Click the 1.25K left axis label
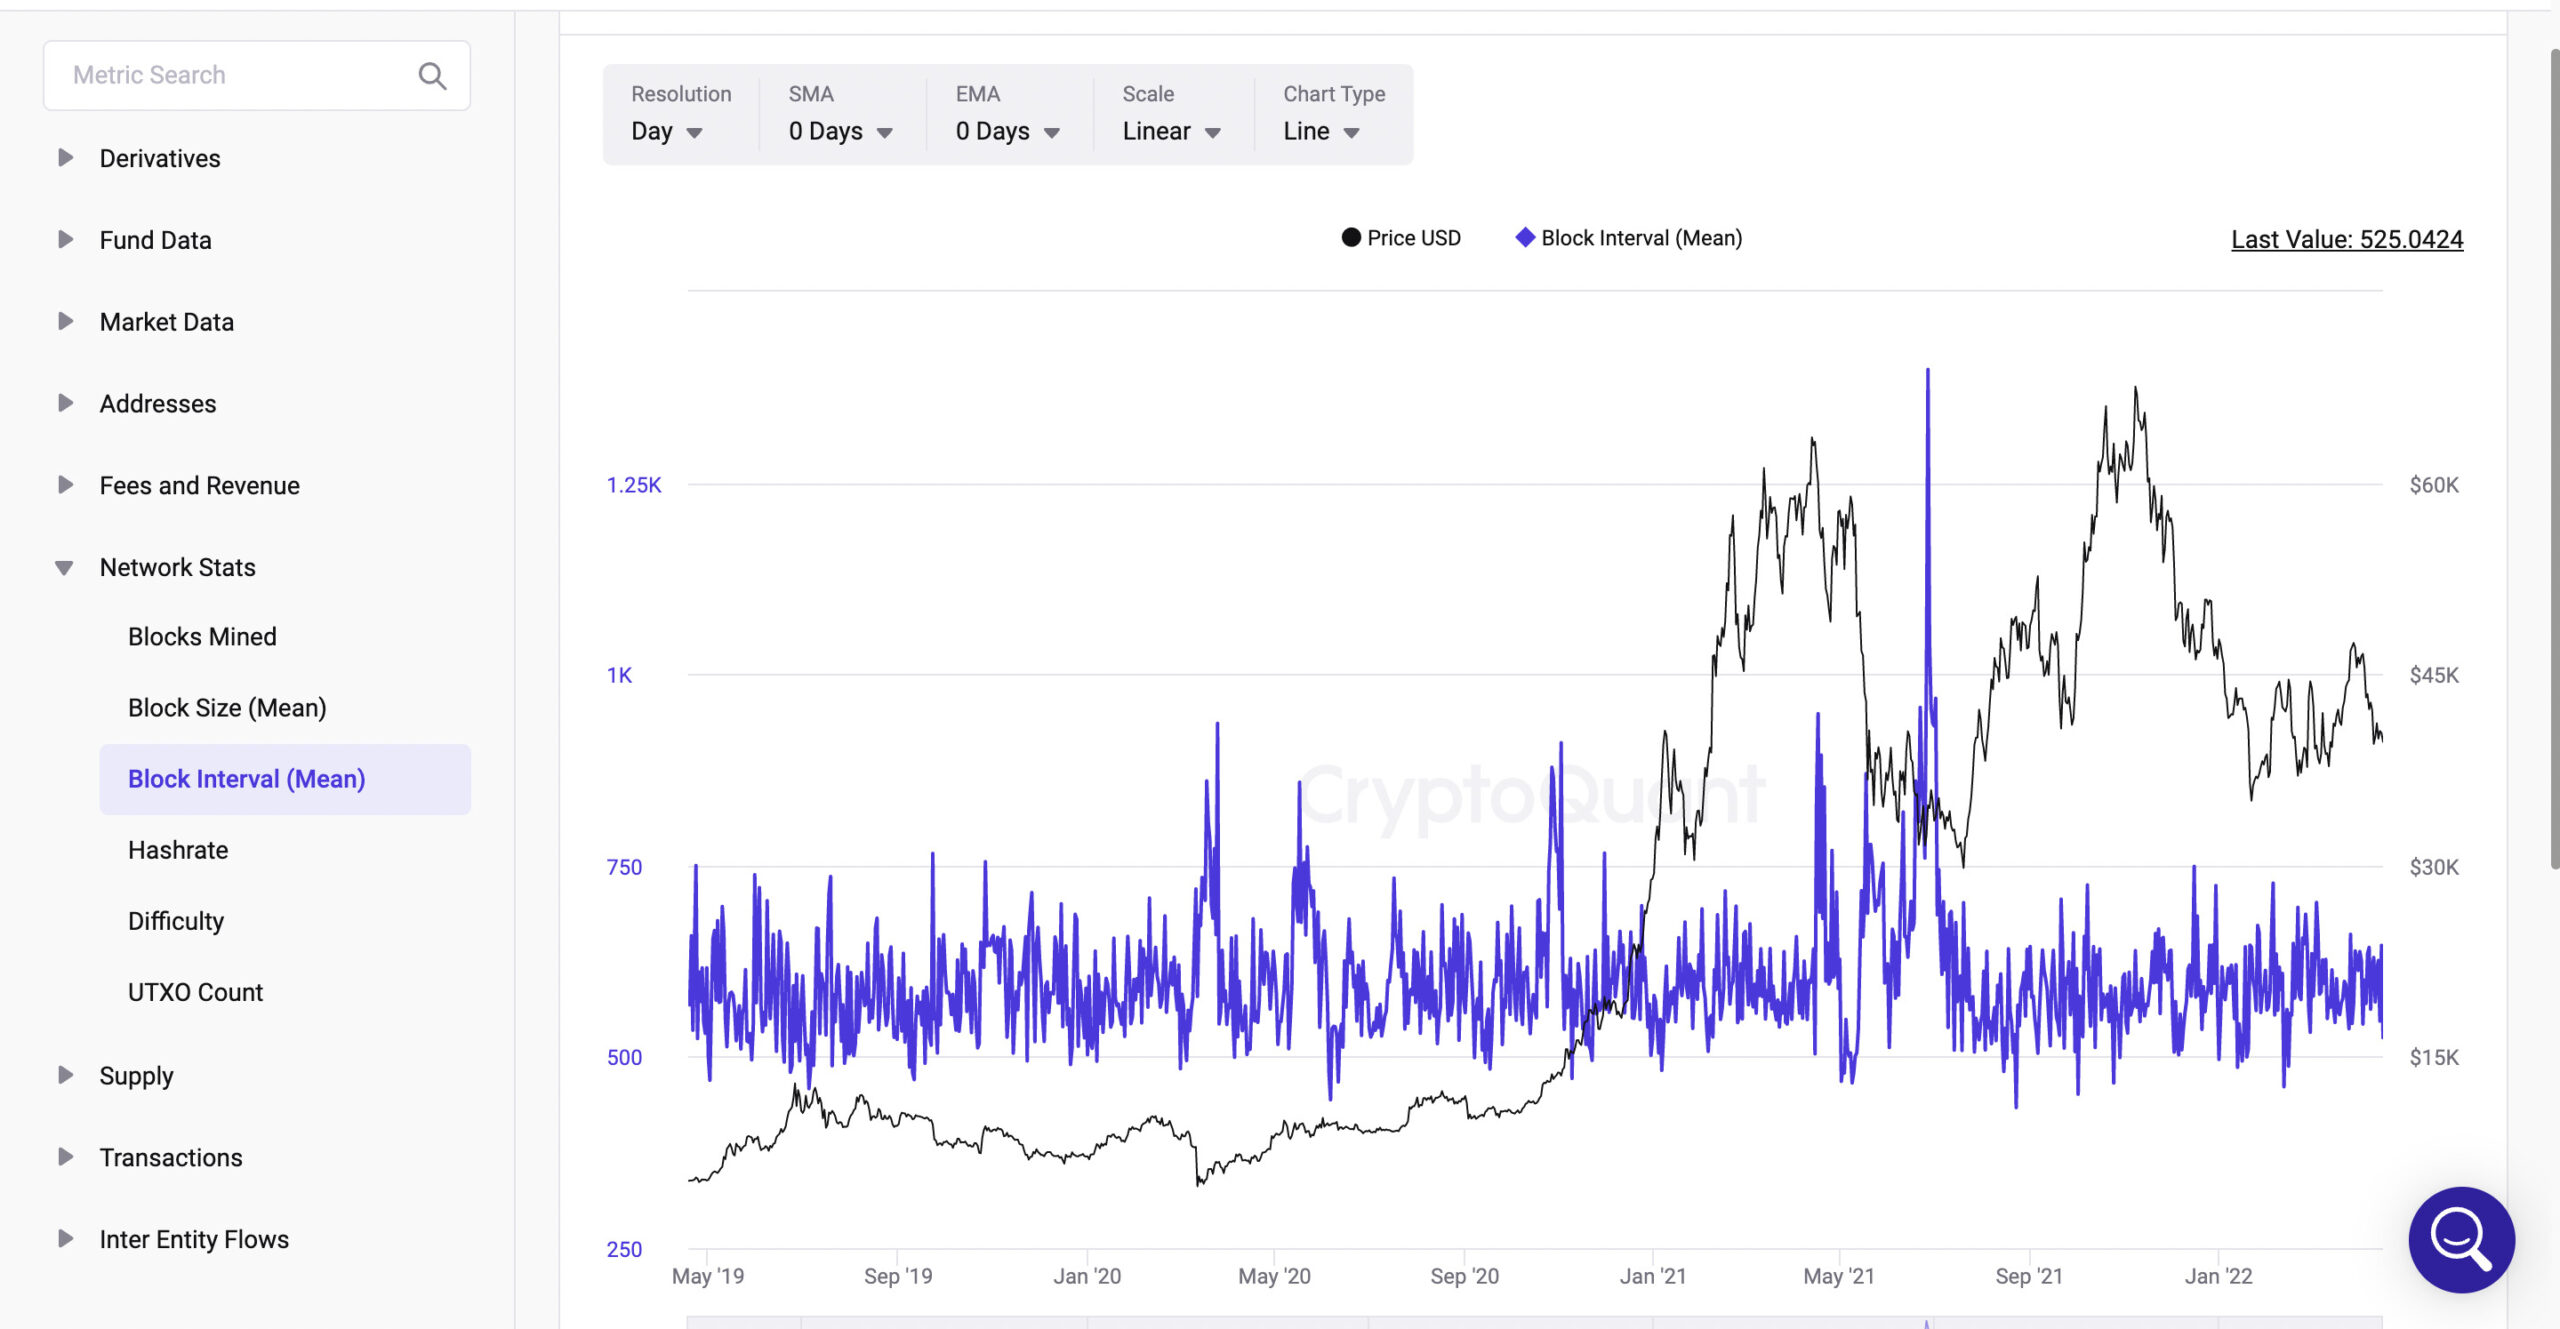Image resolution: width=2560 pixels, height=1329 pixels. [634, 485]
